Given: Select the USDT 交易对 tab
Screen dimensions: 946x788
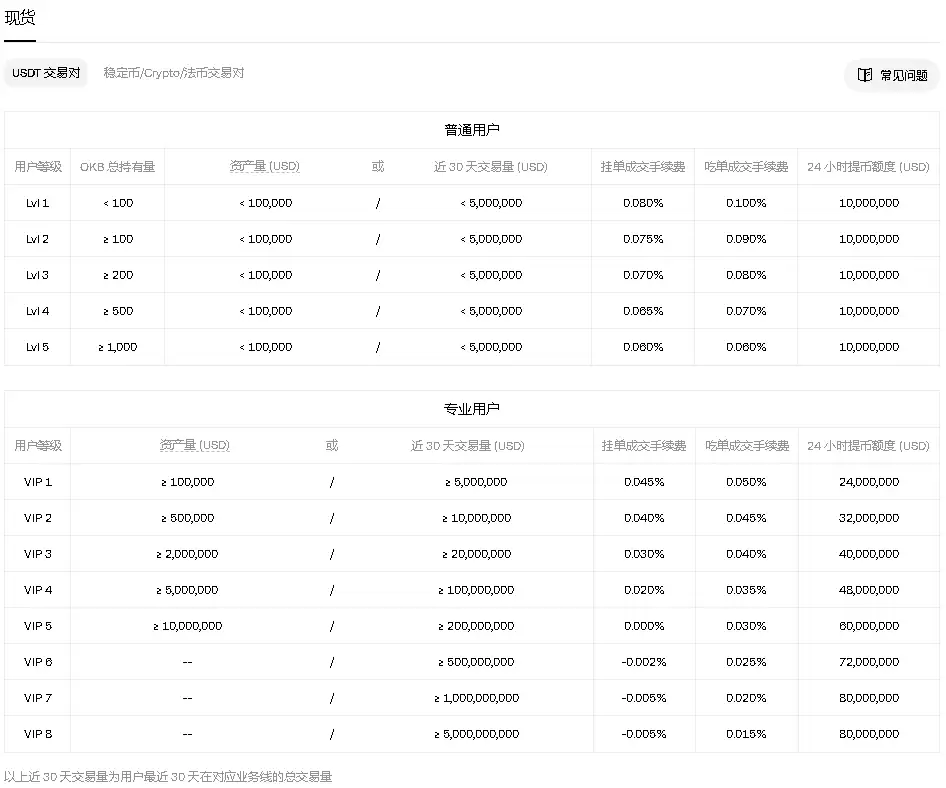Looking at the screenshot, I should (46, 73).
